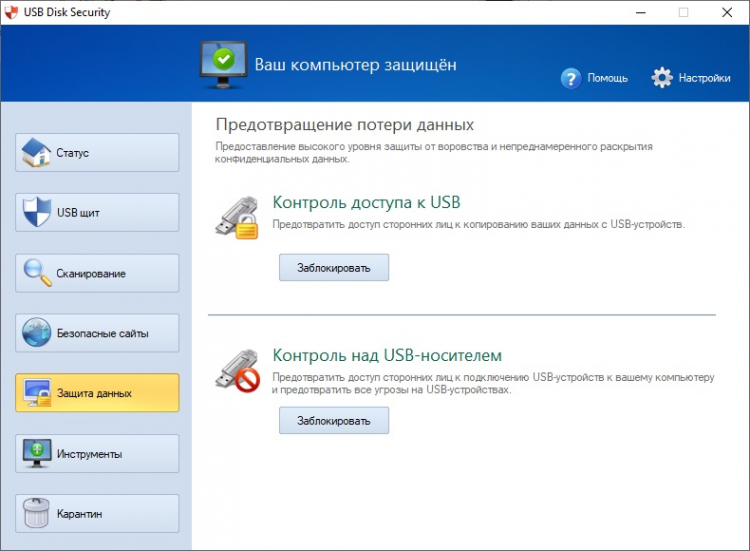Click the Контроль над USB-носителем heading
Screen dimensions: 750x551
click(x=387, y=355)
